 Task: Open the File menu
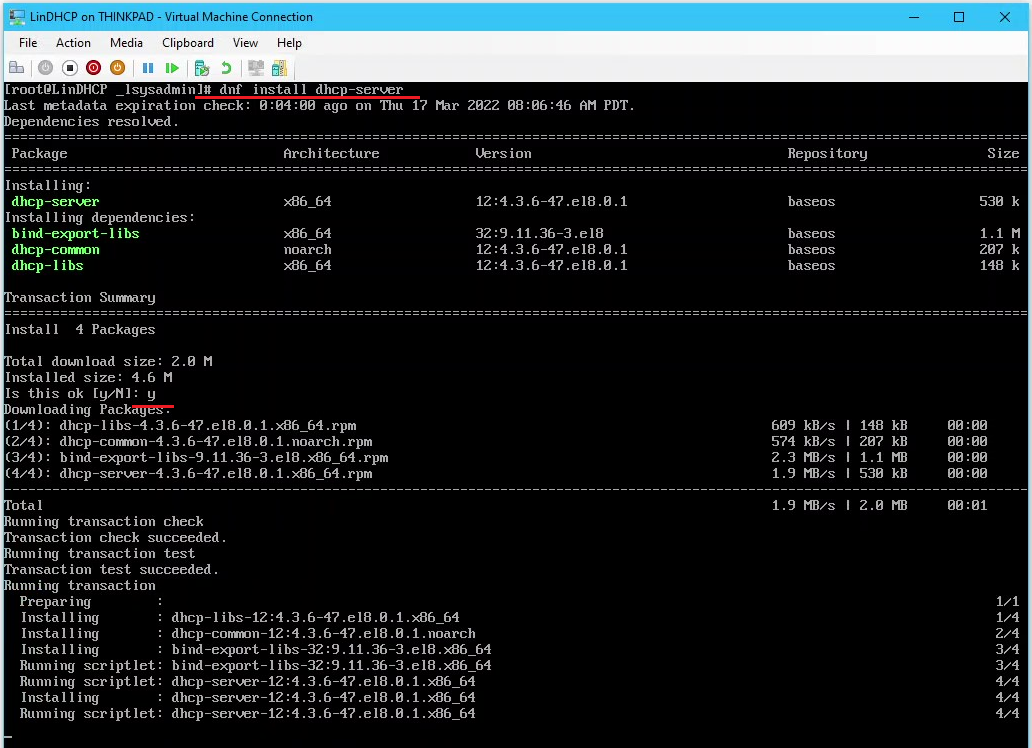pos(28,43)
